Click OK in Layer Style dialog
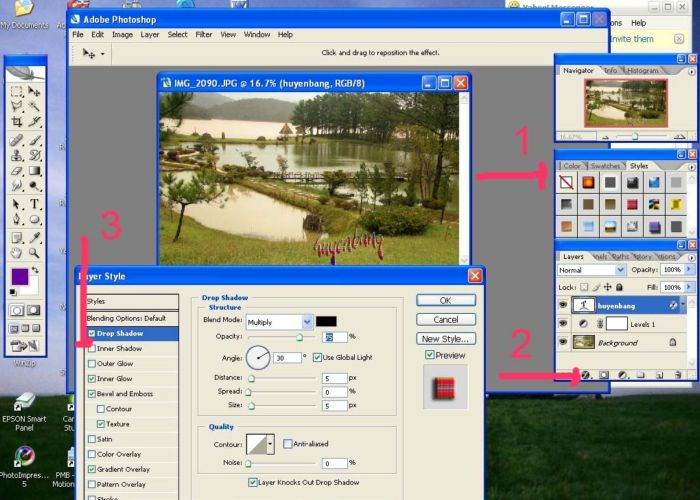700x500 pixels. (446, 300)
